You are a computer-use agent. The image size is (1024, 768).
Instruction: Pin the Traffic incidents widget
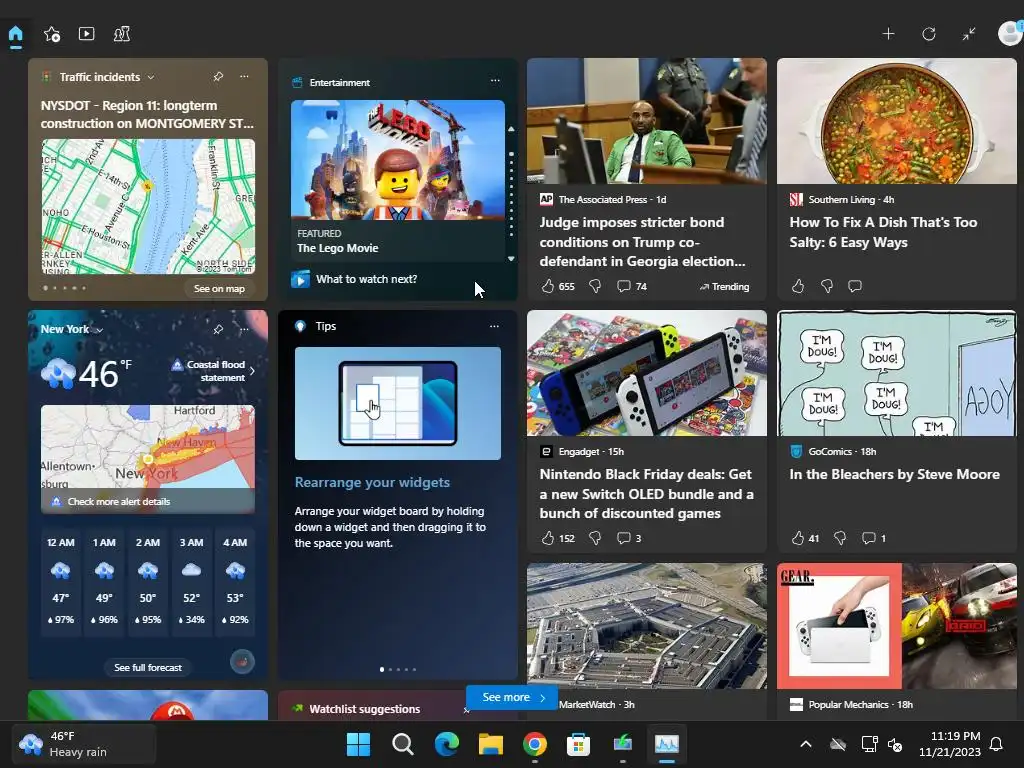218,76
